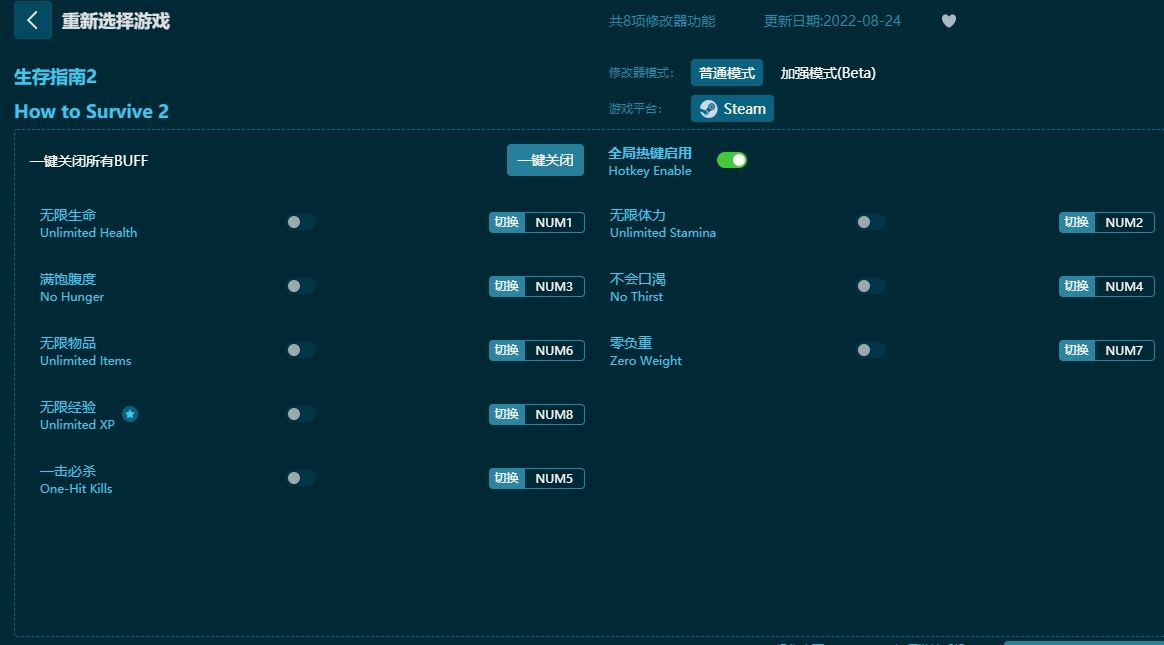
Task: Click the Steam platform icon
Action: click(x=731, y=108)
